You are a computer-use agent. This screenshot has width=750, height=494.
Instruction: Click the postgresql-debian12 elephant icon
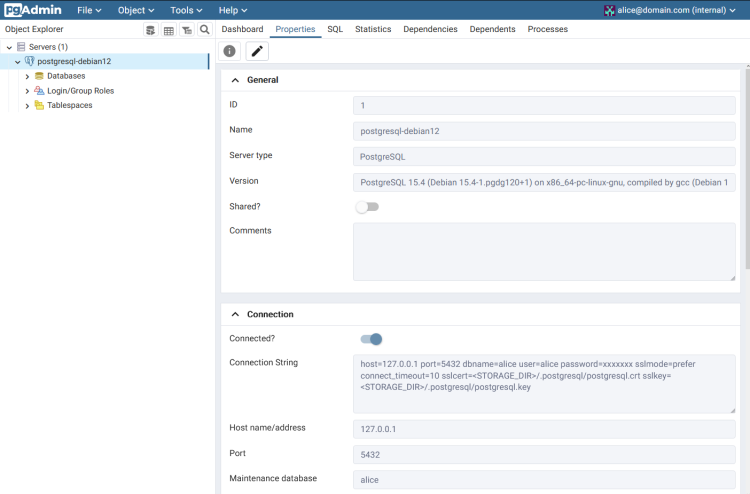30,61
